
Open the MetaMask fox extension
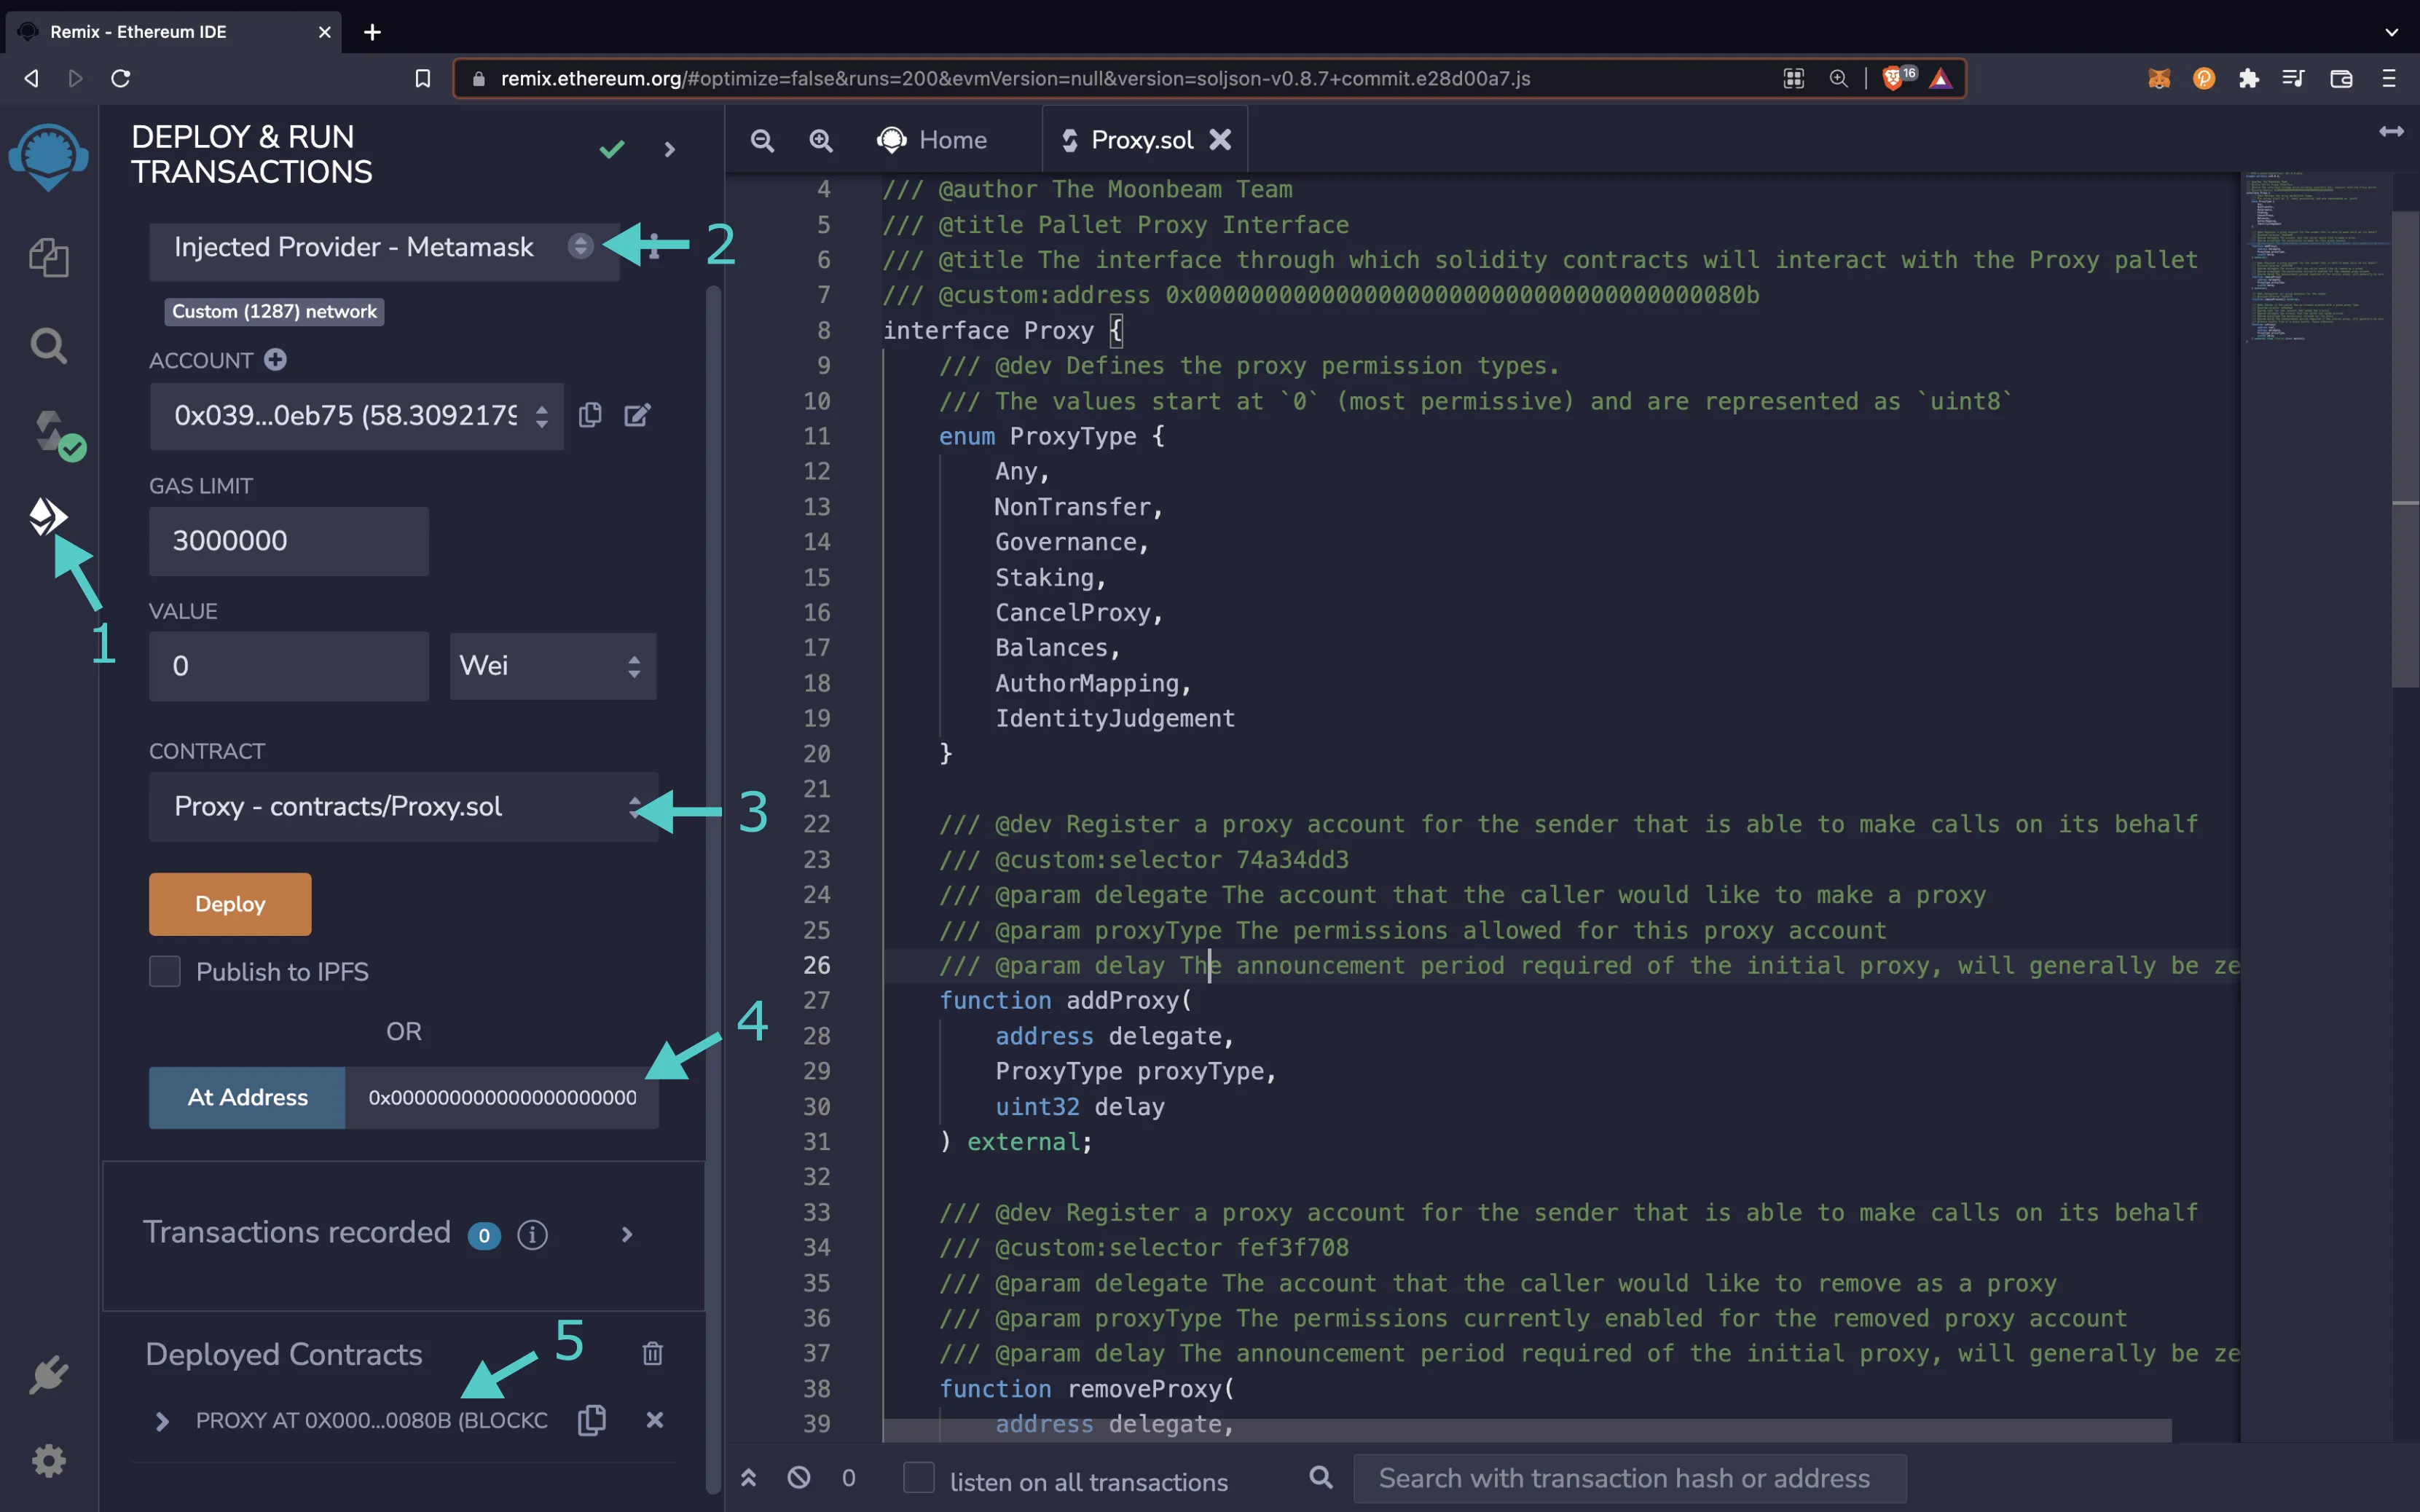pyautogui.click(x=2159, y=78)
